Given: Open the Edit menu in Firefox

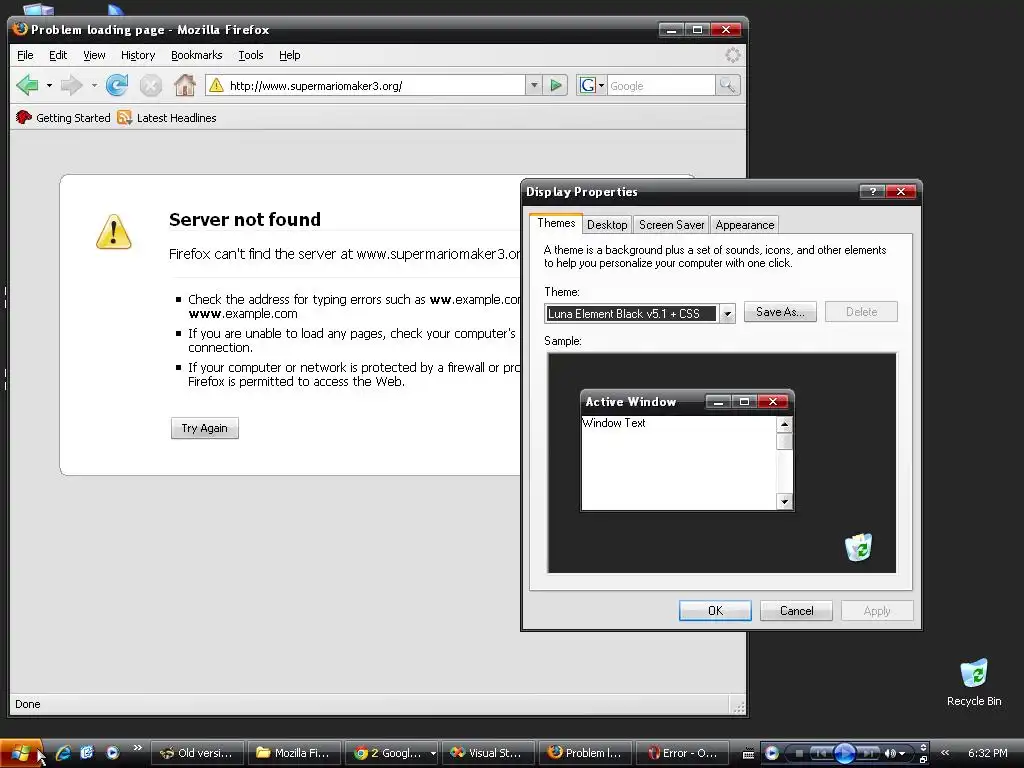Looking at the screenshot, I should 58,56.
